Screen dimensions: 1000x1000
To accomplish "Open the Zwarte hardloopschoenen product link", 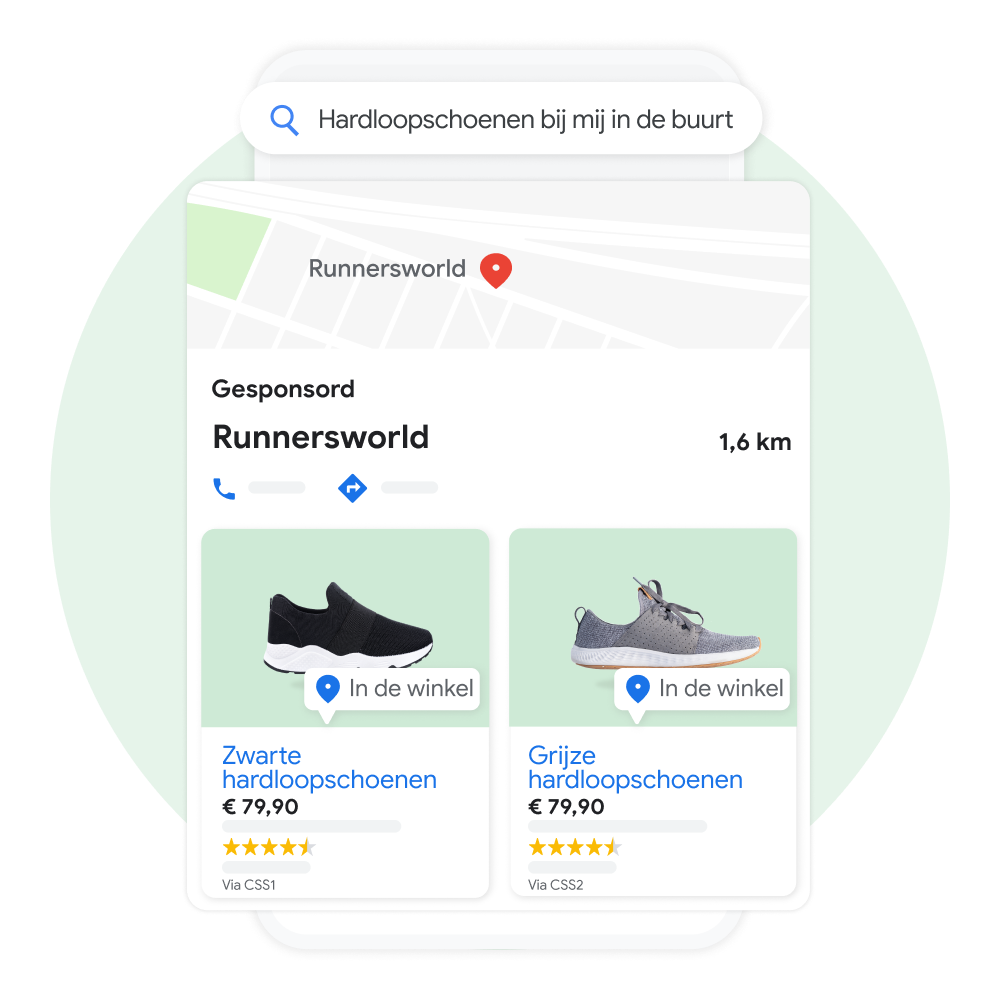I will coord(329,767).
